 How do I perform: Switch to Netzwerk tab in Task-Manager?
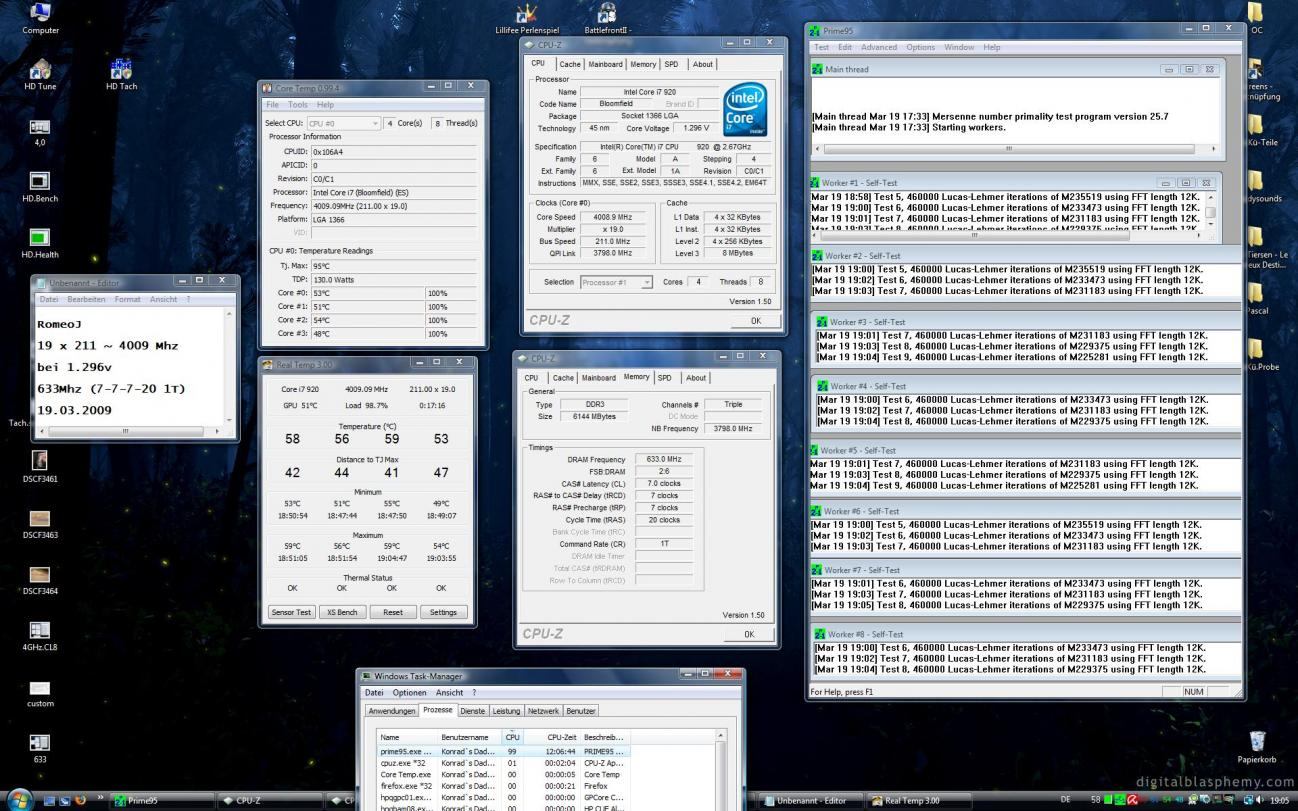tap(543, 711)
